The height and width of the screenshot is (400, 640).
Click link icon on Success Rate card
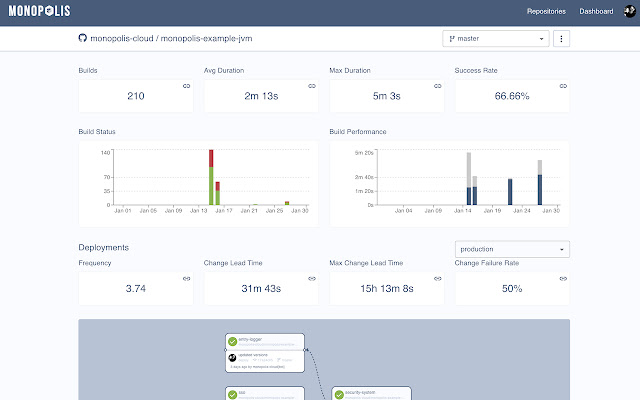click(x=563, y=87)
